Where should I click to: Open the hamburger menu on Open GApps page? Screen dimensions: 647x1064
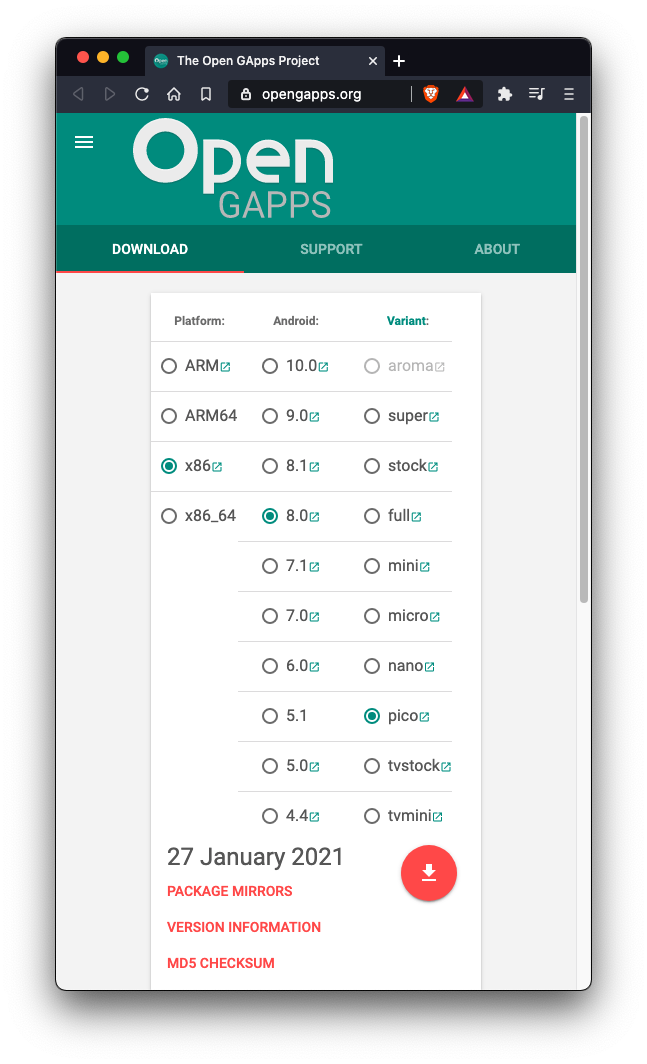[84, 142]
